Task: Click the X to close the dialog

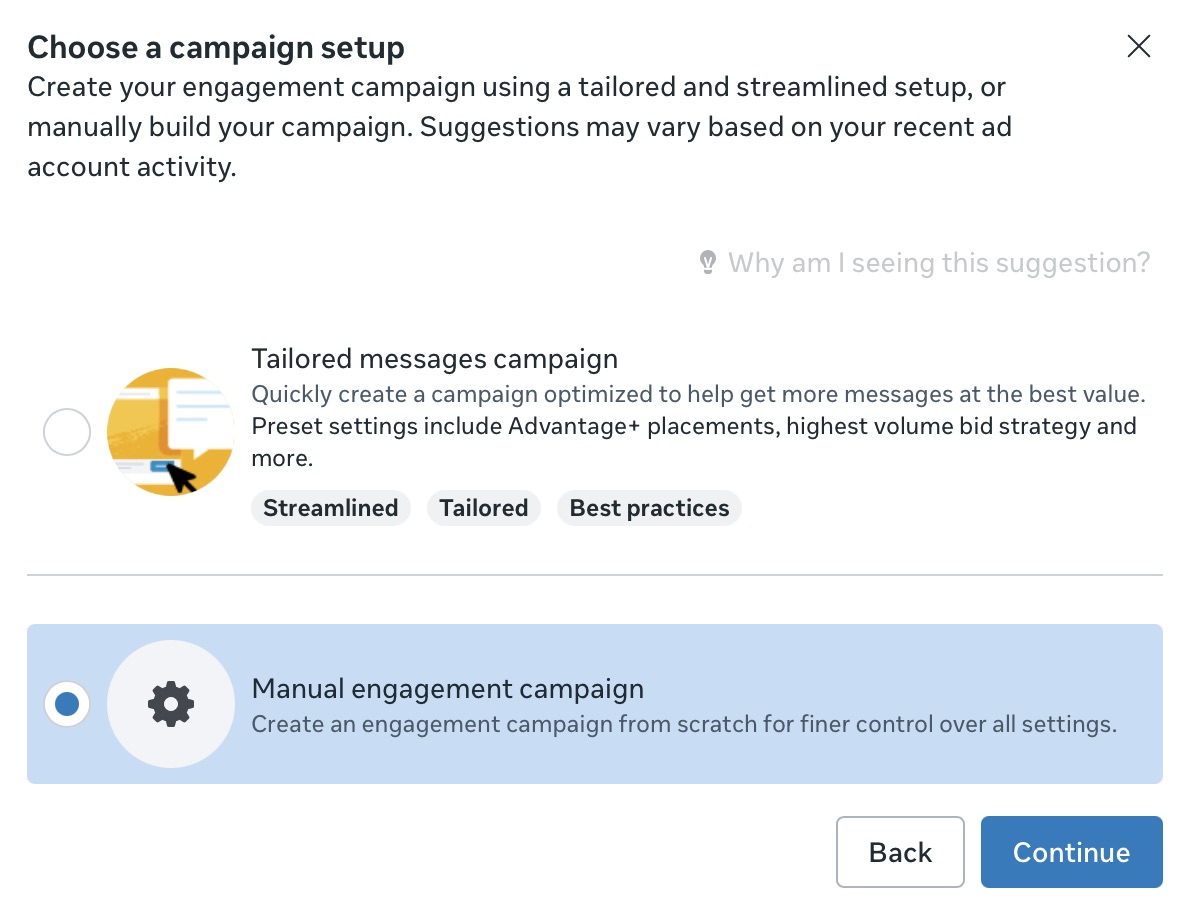Action: (x=1139, y=46)
